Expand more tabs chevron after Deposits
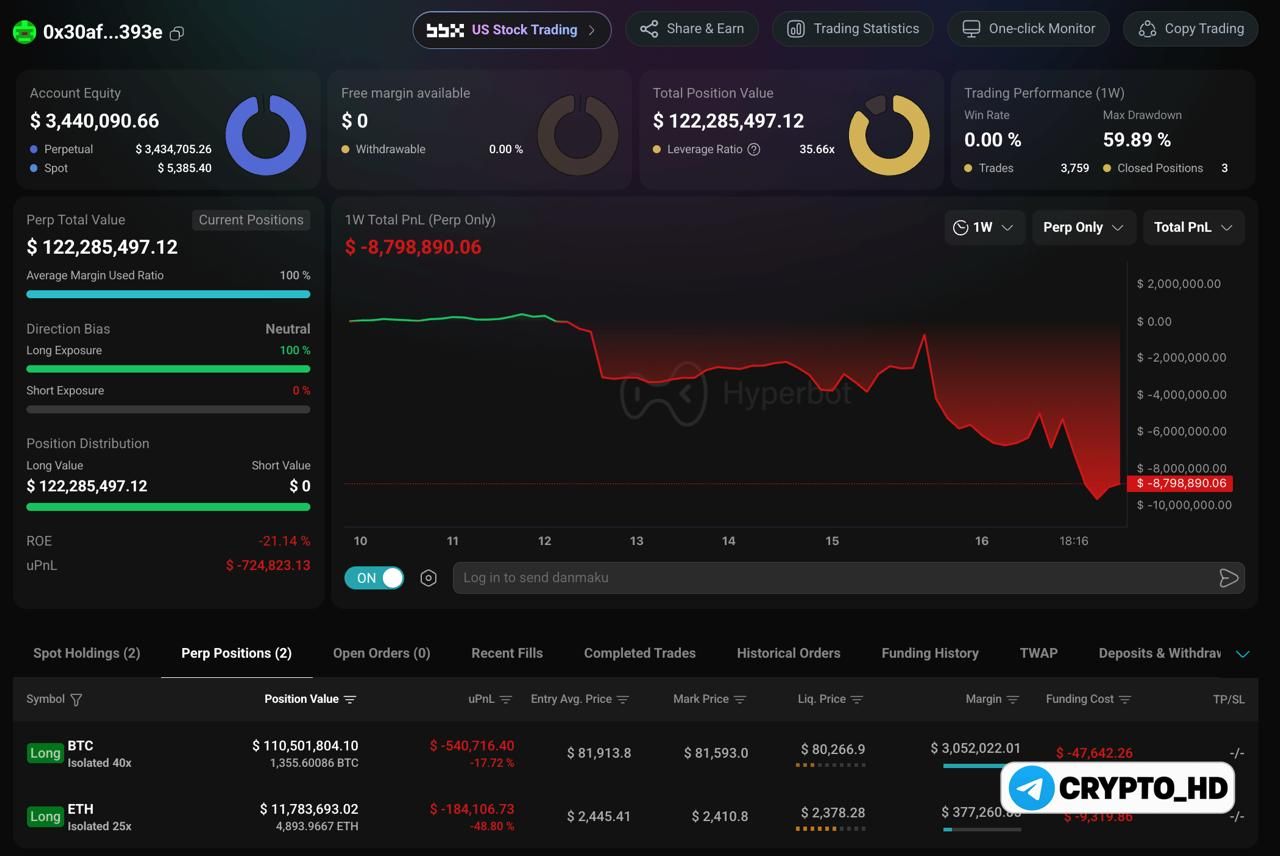Screen dimensions: 1280x856 pos(1243,654)
